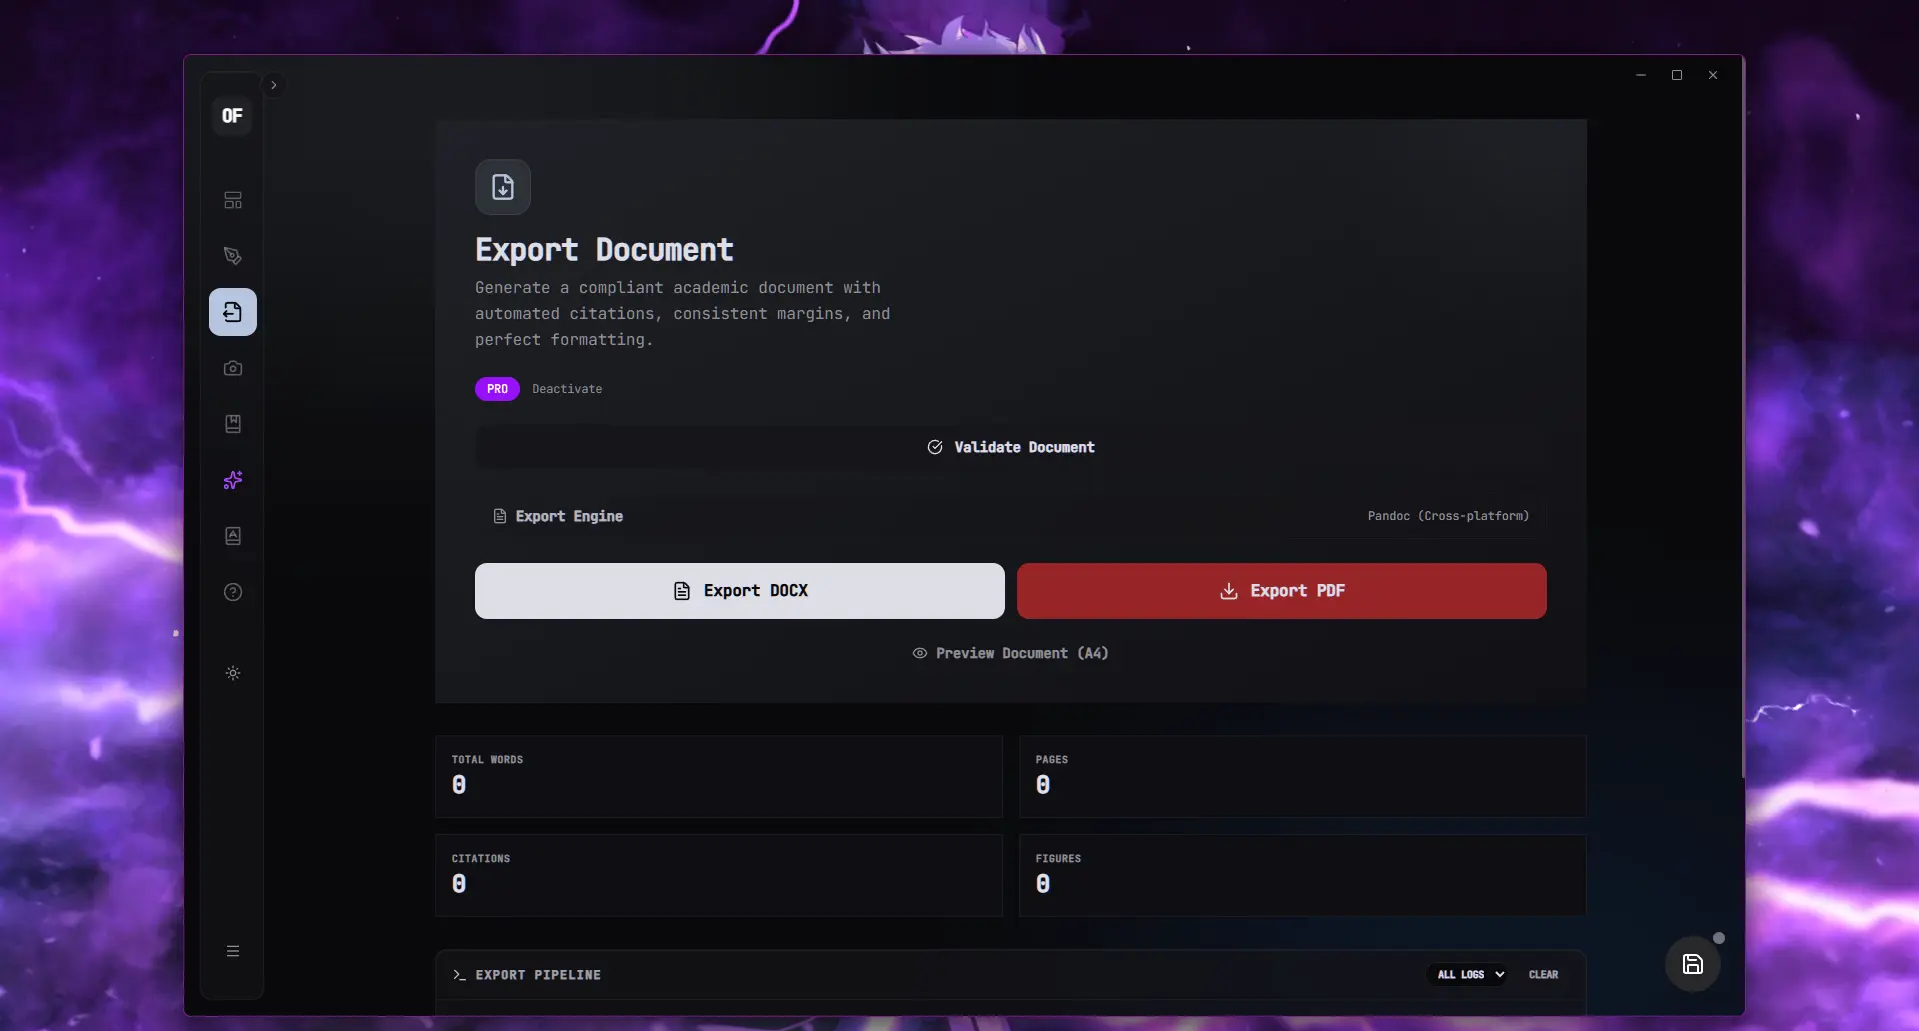
Task: Click the Export DOCX button
Action: (x=740, y=591)
